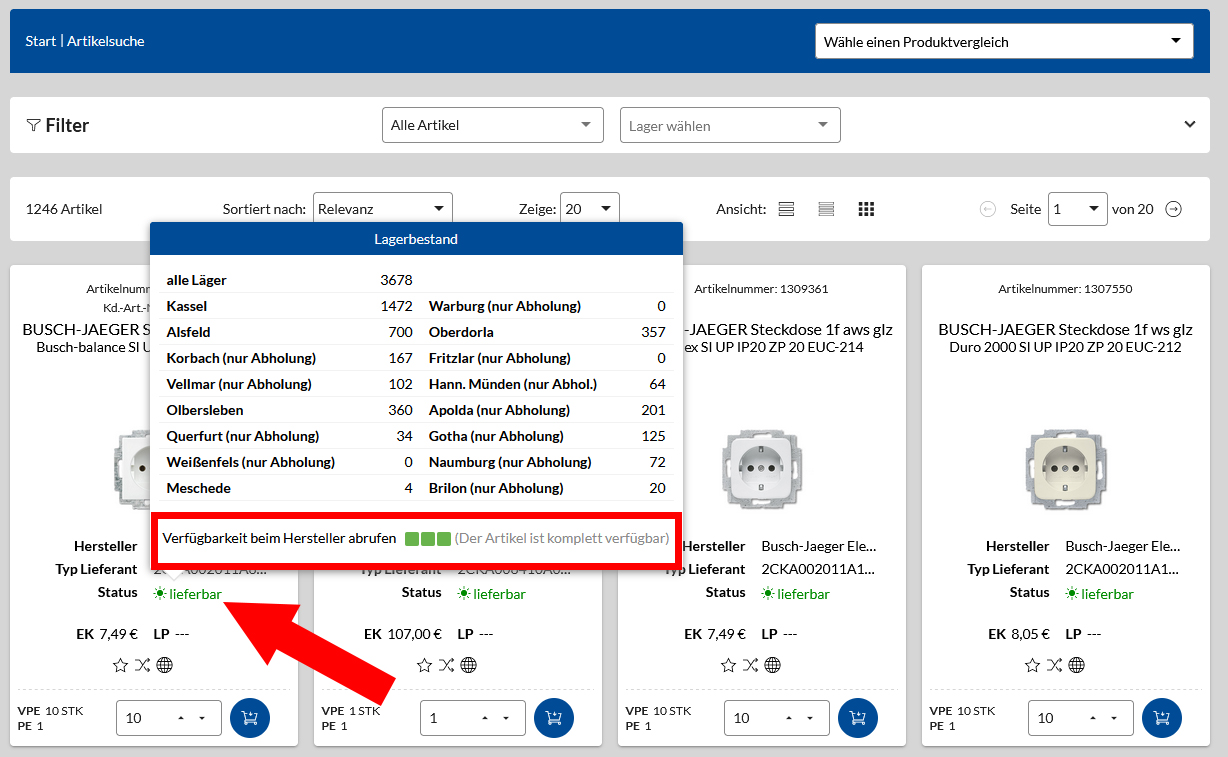Screen dimensions: 1228x757
Task: Click the 'Kassel' stock row
Action: [x=289, y=306]
